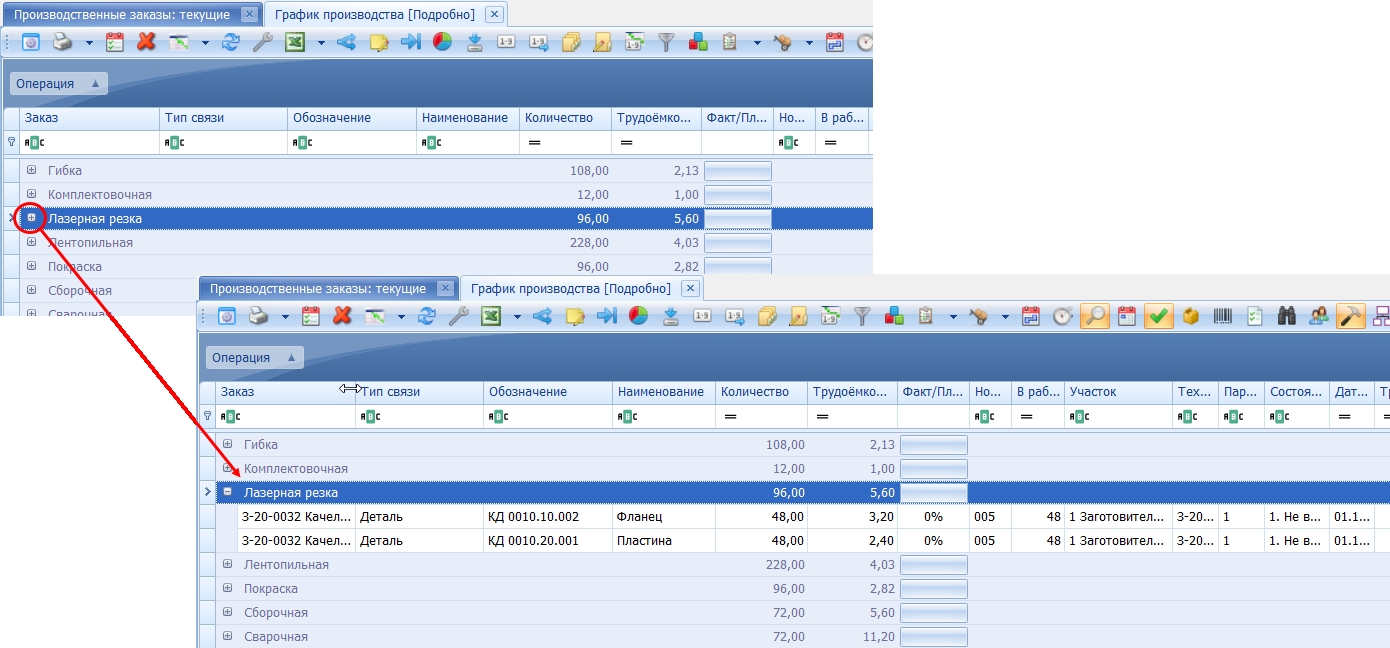Click the funnel filter icon in back window toolbar
The height and width of the screenshot is (648, 1390).
tap(666, 42)
